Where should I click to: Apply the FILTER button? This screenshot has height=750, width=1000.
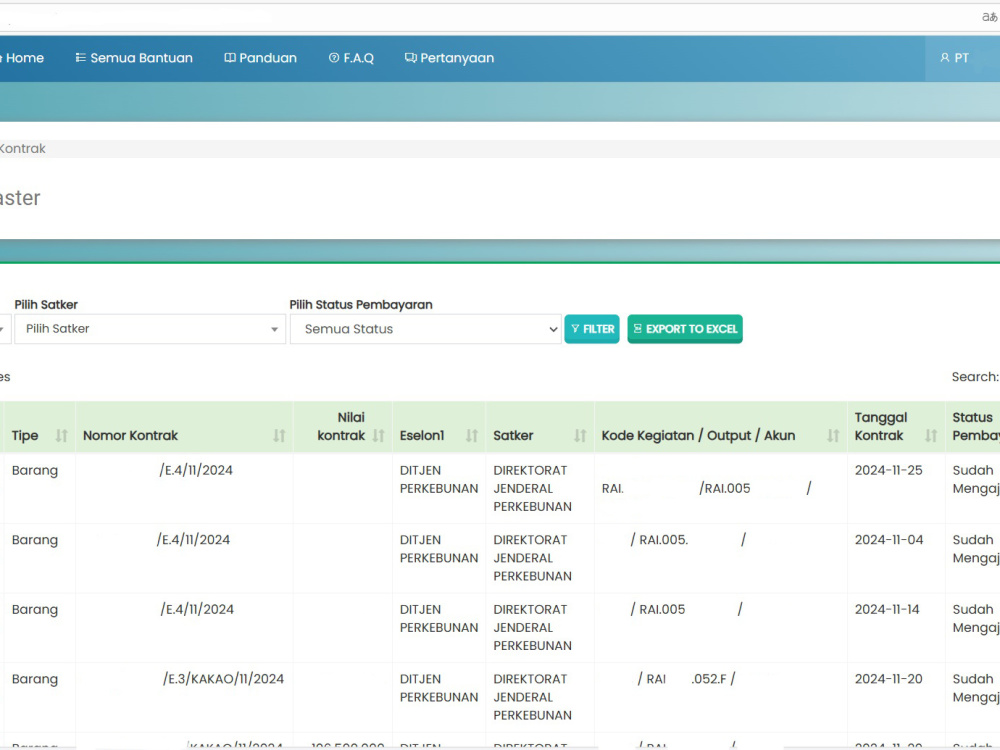(592, 329)
